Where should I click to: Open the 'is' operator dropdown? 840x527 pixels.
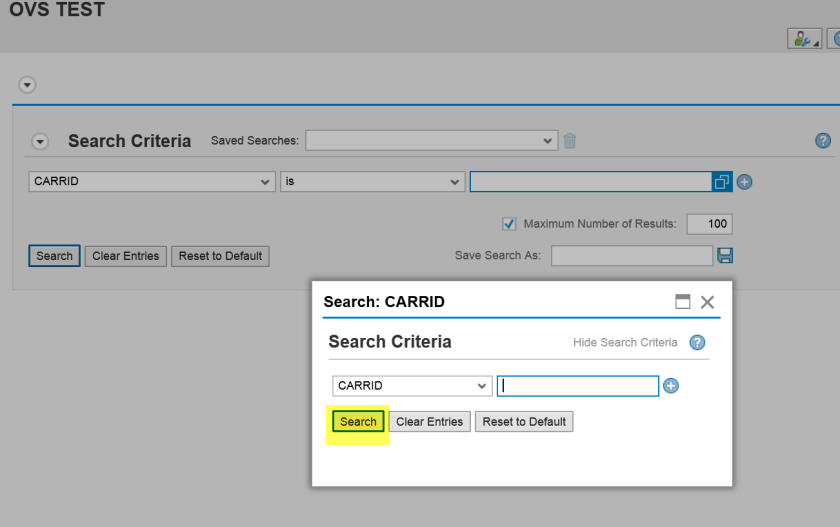tap(372, 182)
